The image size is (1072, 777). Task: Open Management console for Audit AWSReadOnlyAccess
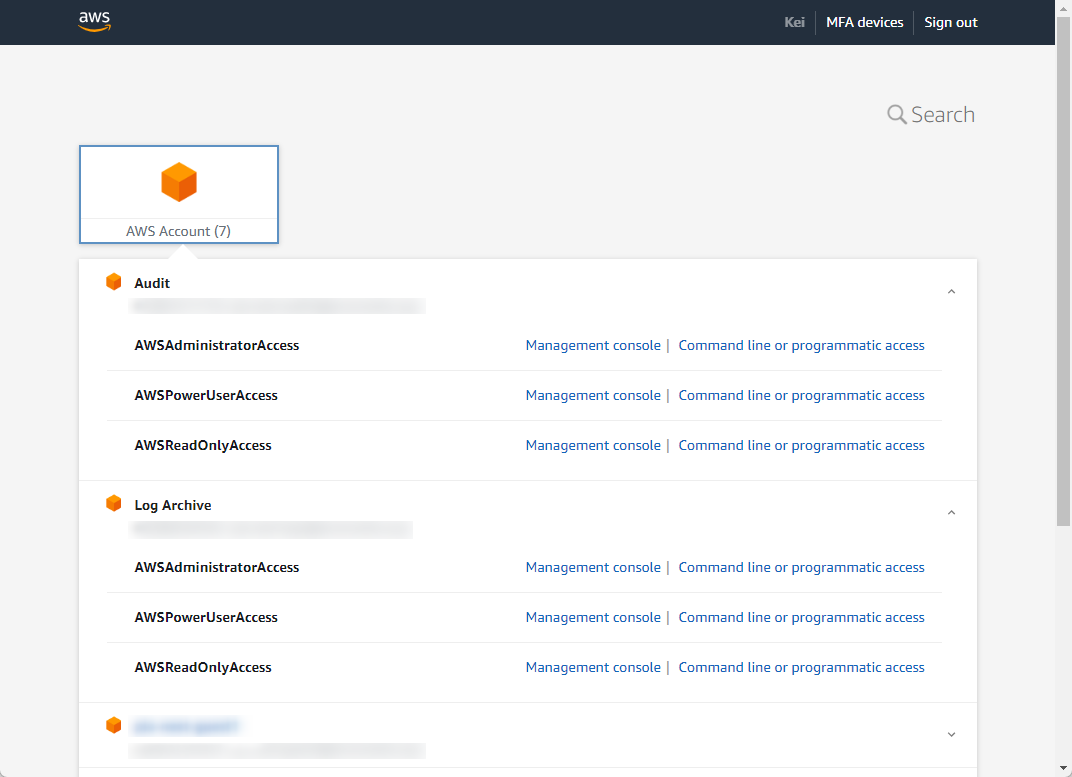[x=593, y=445]
